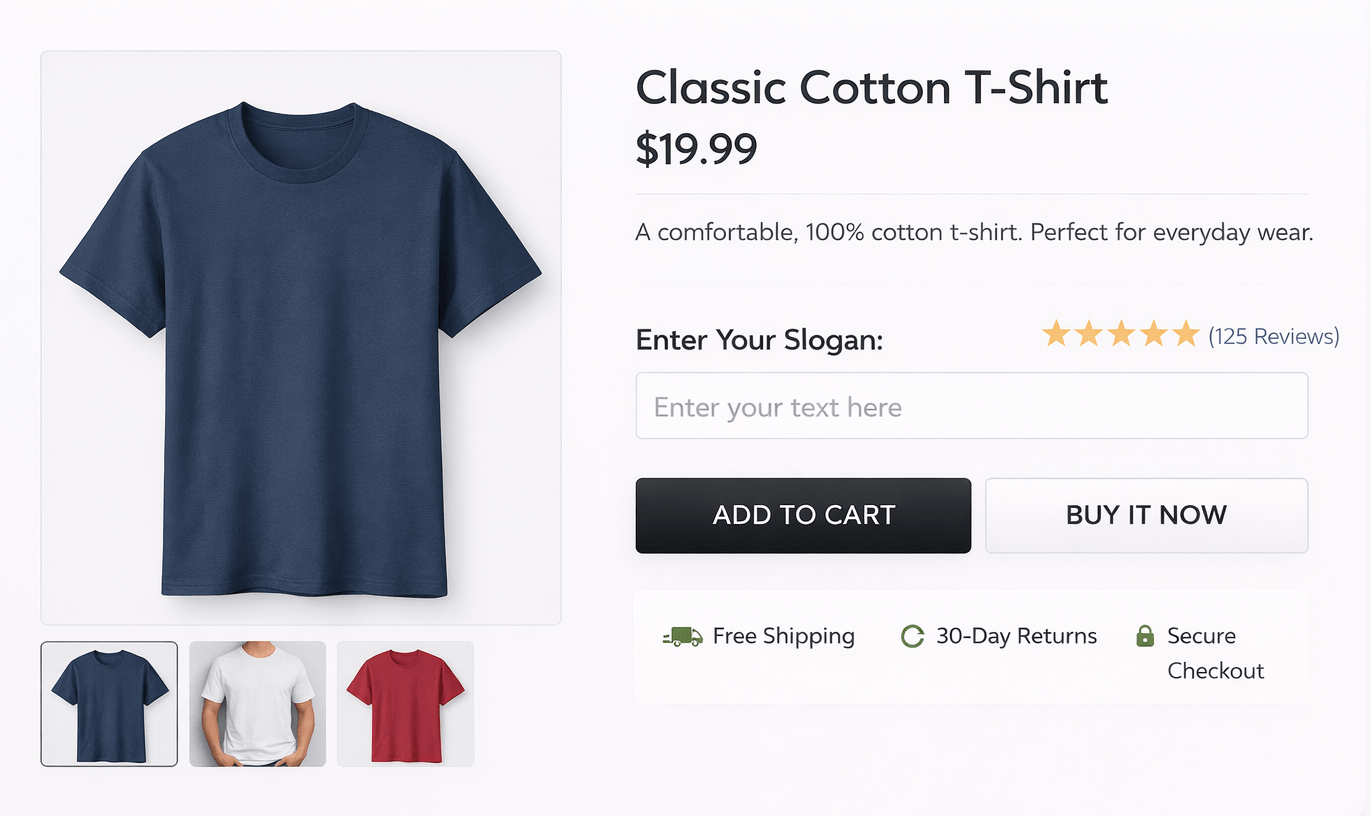Show the red t-shirt thumbnail
Screen dimensions: 1371x816
(x=404, y=703)
